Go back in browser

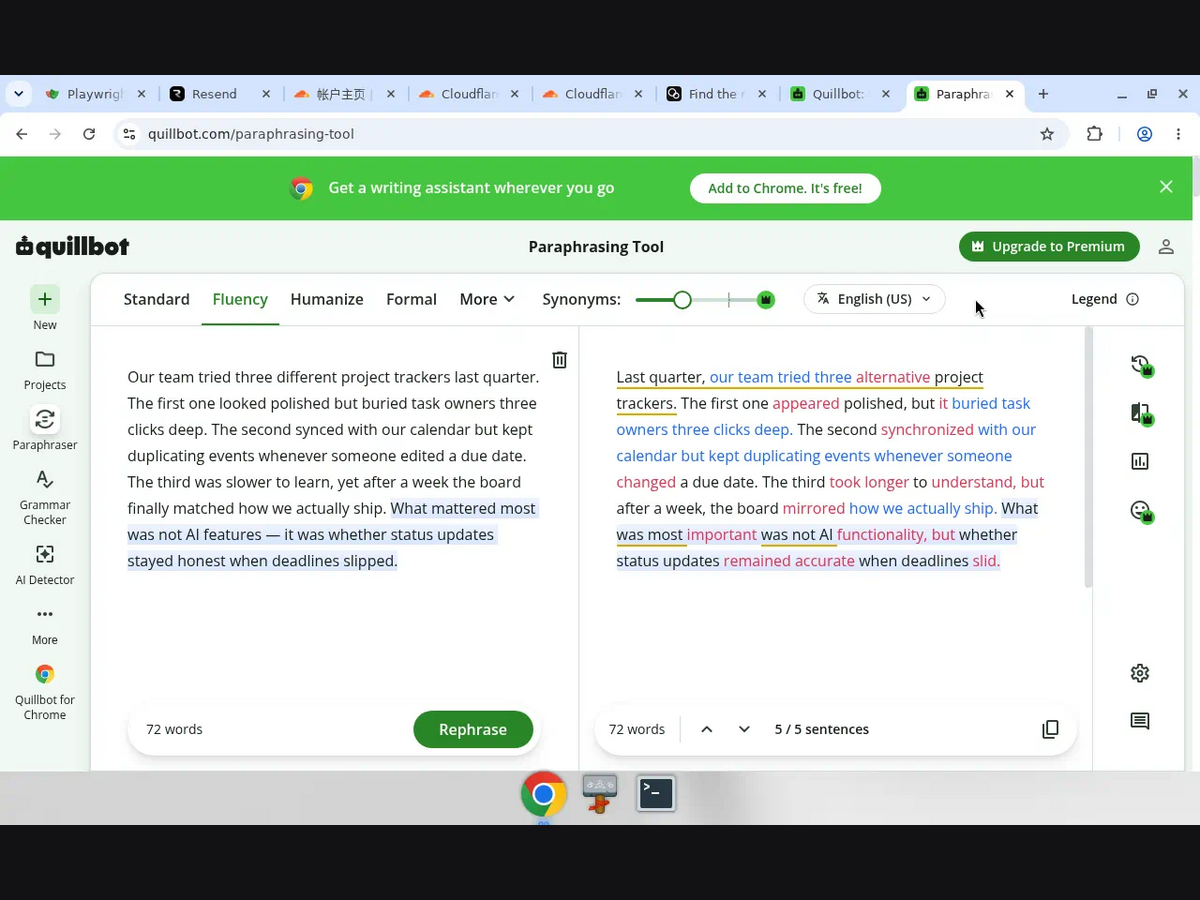click(22, 134)
